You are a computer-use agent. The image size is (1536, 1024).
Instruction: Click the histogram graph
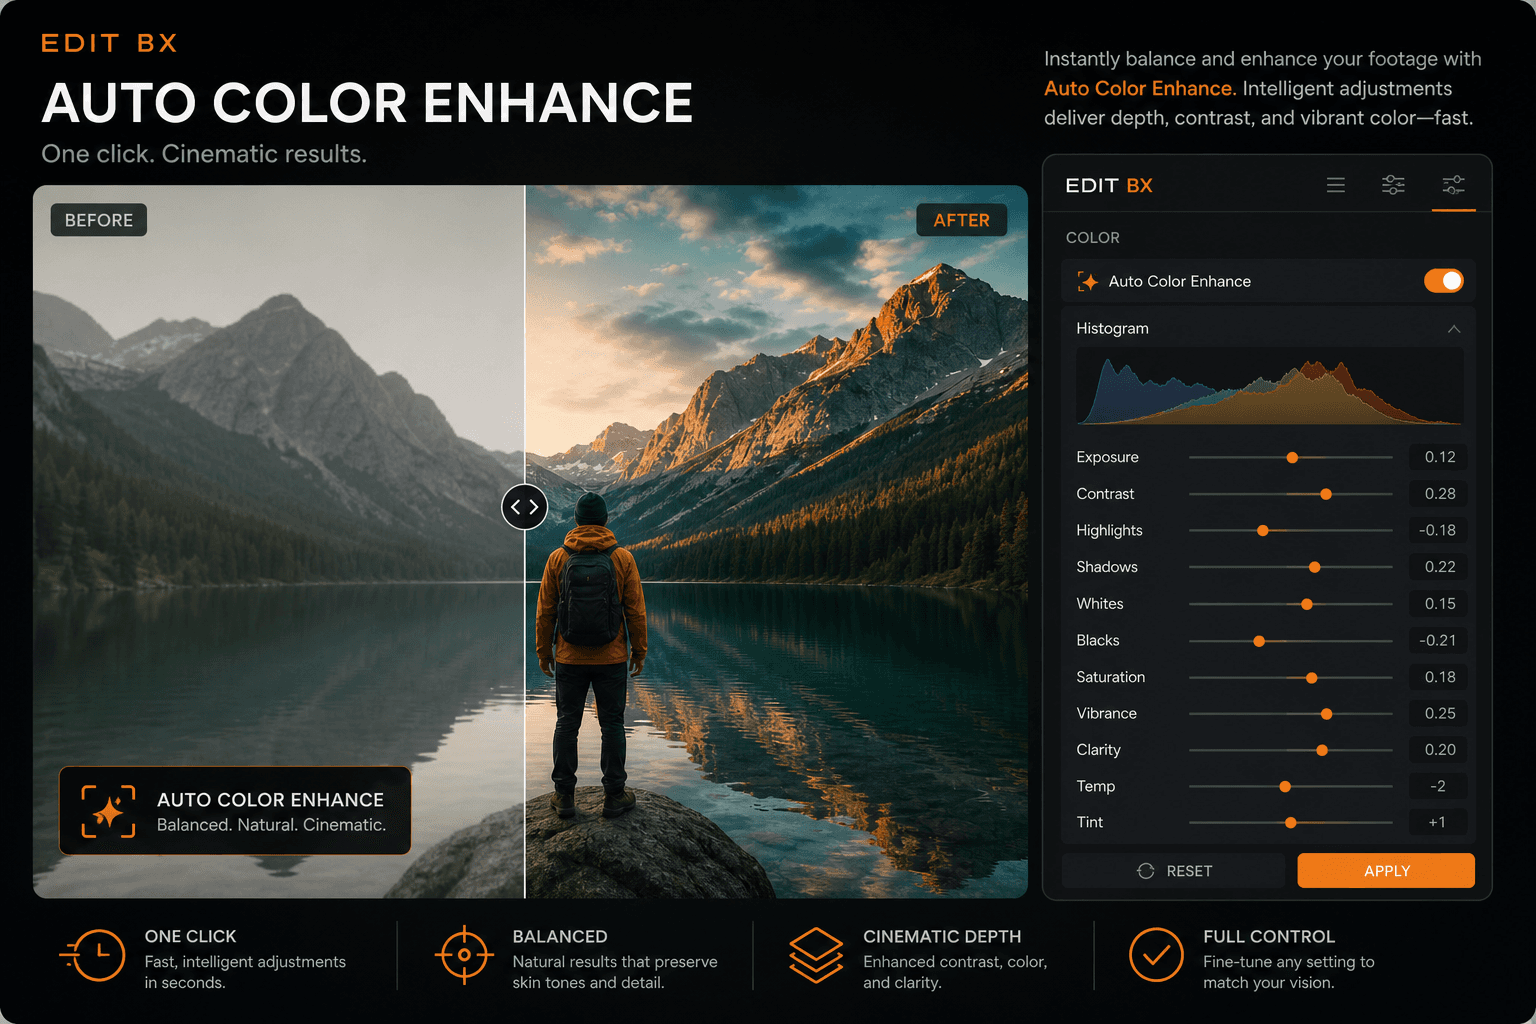click(1269, 387)
